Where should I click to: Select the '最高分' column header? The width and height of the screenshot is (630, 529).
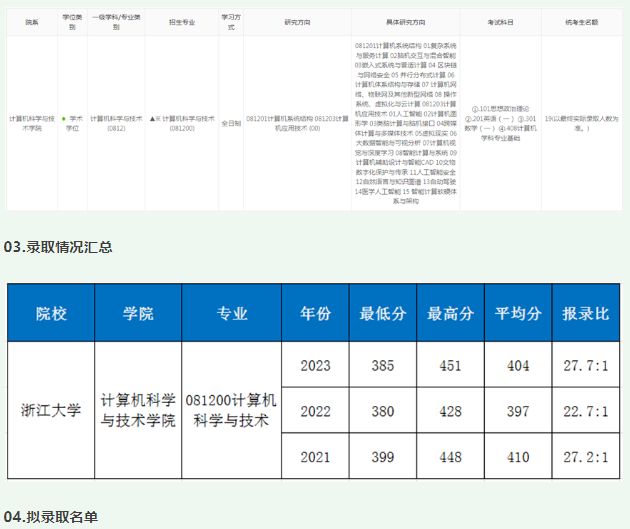450,313
